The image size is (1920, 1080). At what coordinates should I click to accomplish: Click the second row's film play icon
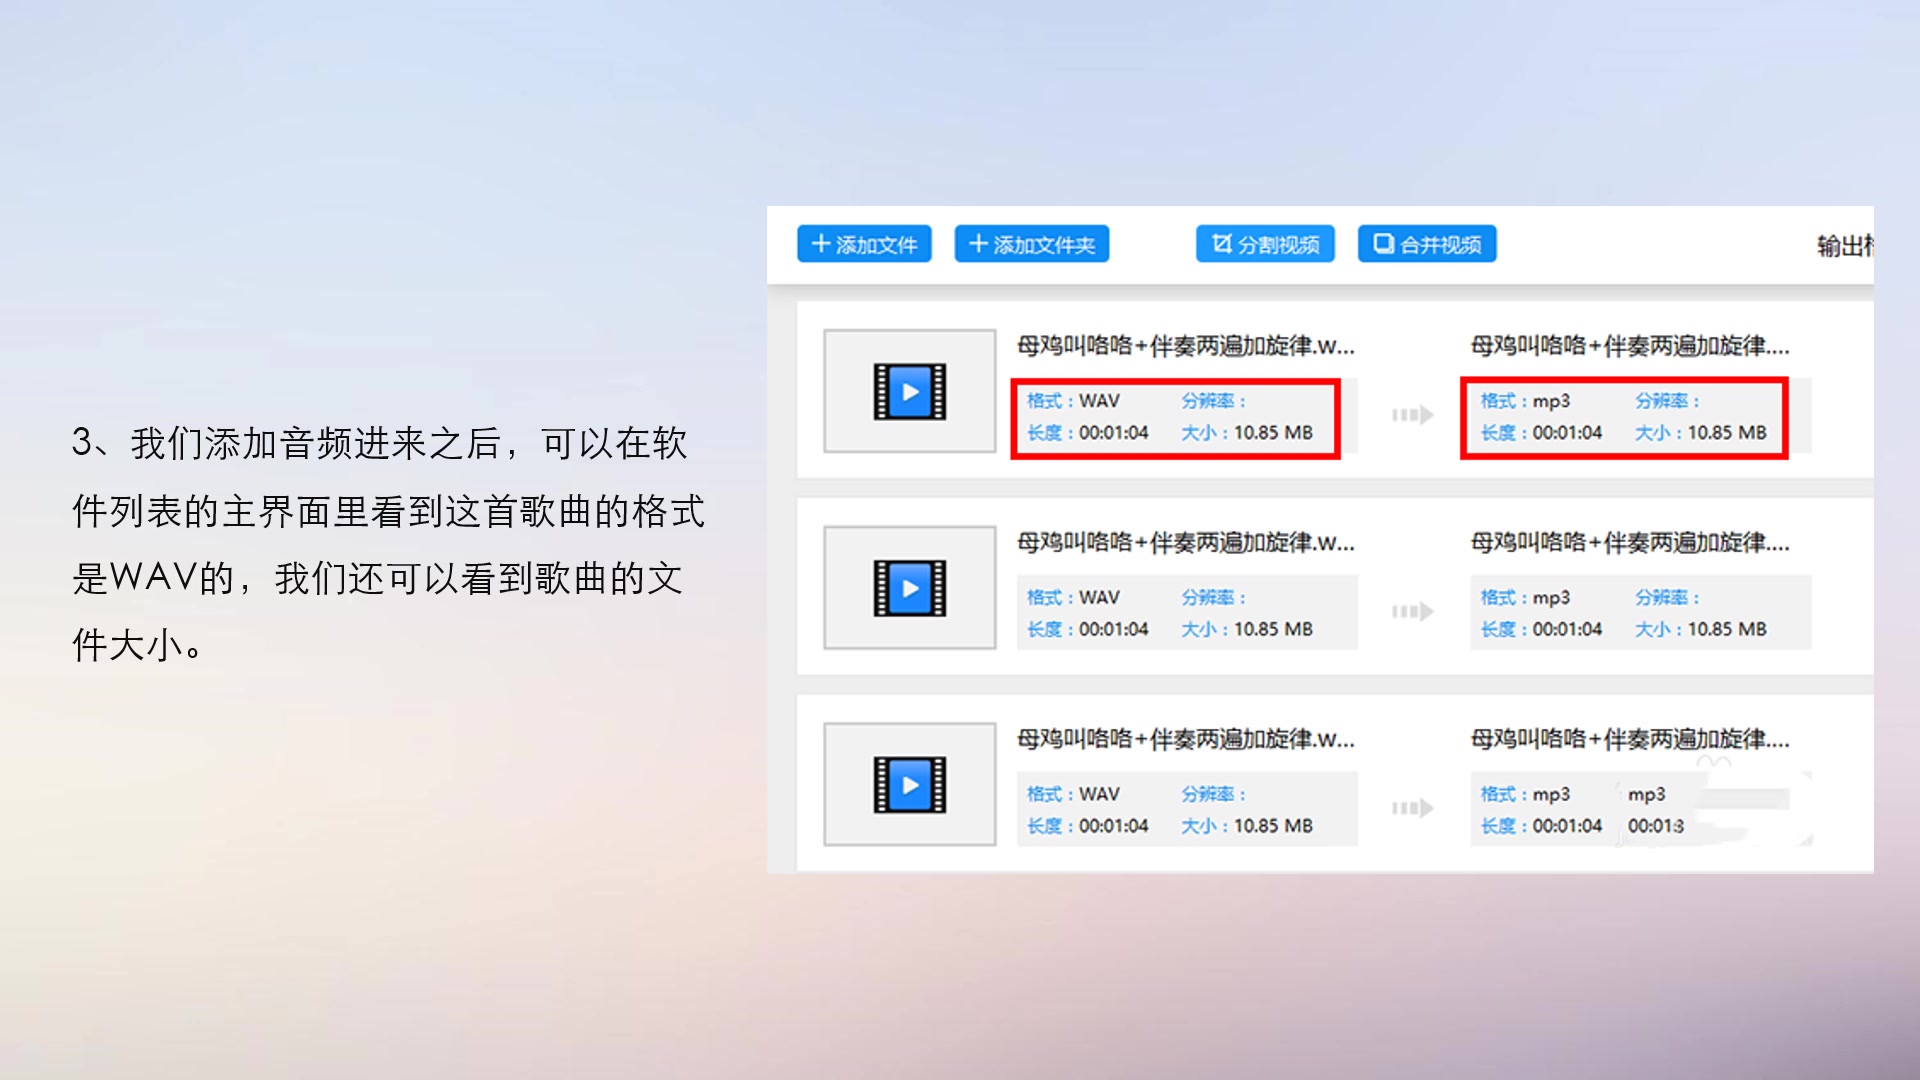pyautogui.click(x=909, y=587)
